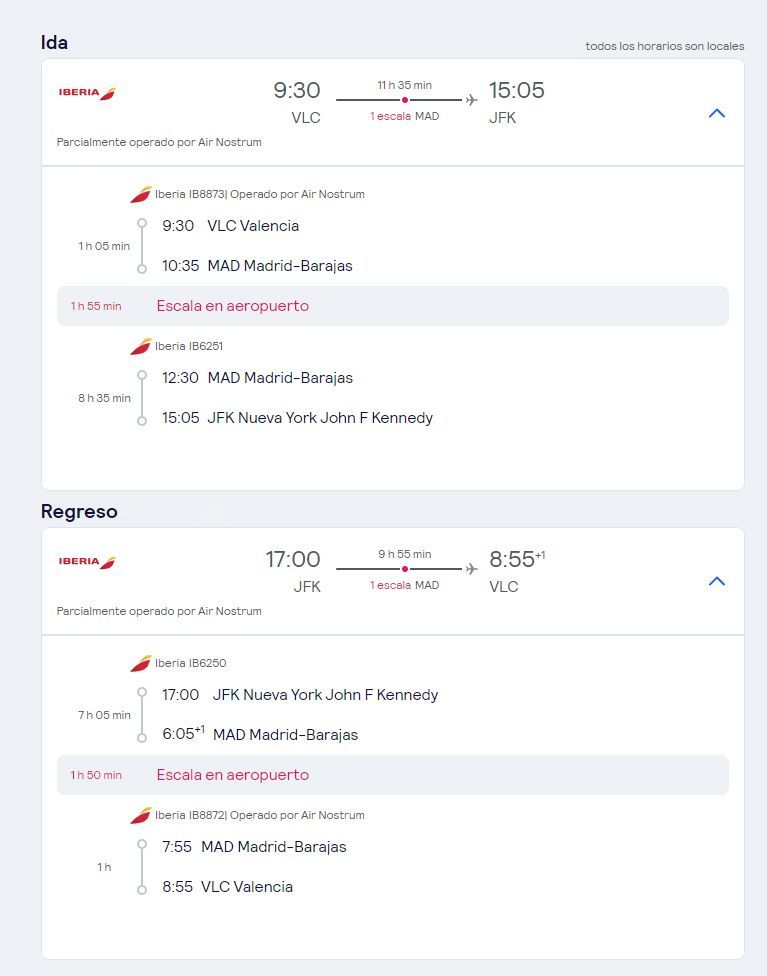
Task: Click the Iberia logo in Regreso header
Action: (x=87, y=562)
